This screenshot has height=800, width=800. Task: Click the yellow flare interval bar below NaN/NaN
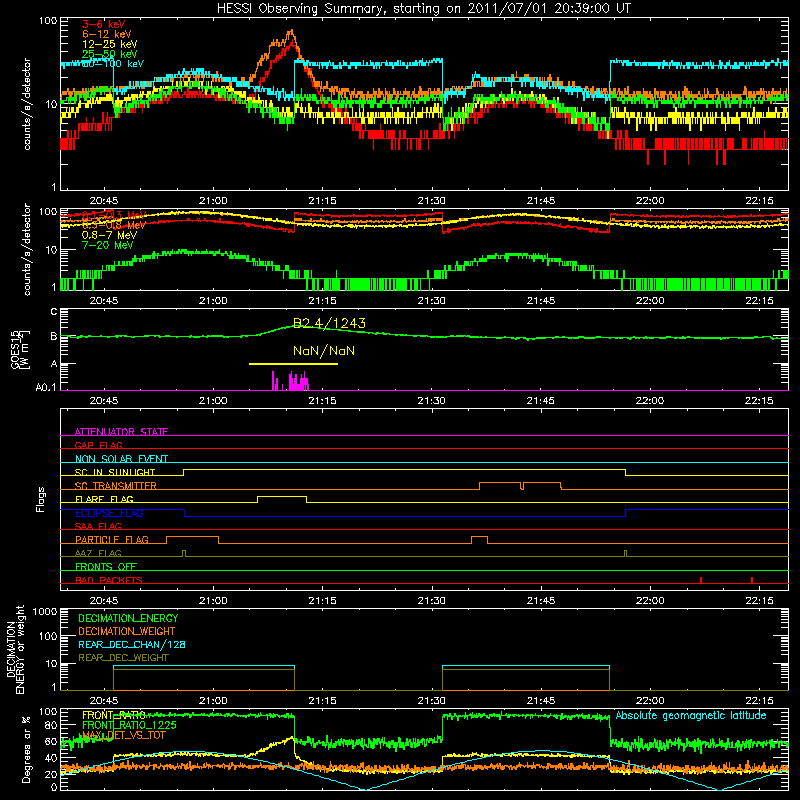293,364
